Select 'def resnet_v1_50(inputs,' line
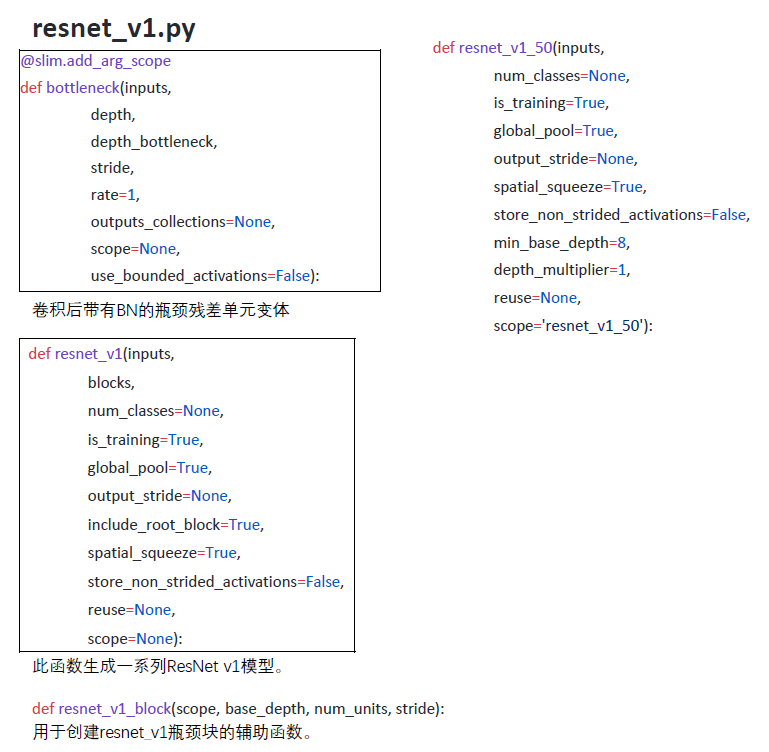The image size is (769, 752). point(518,48)
